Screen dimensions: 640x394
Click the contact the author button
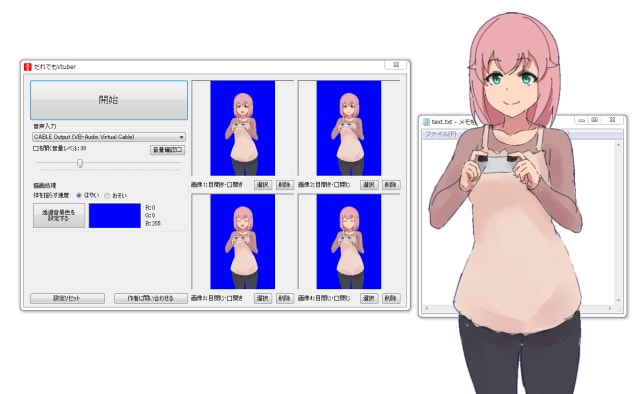tap(151, 298)
